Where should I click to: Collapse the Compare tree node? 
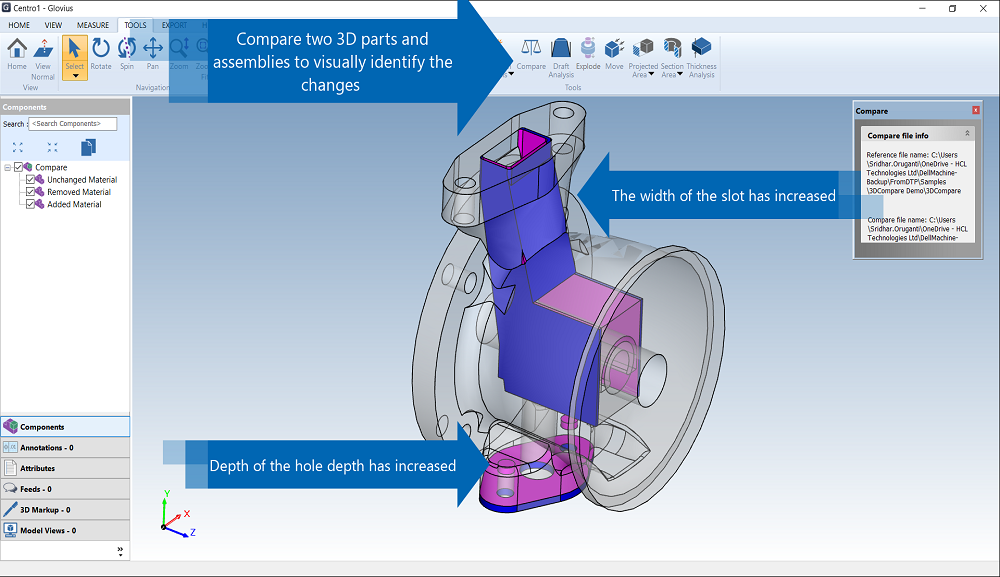pos(7,168)
